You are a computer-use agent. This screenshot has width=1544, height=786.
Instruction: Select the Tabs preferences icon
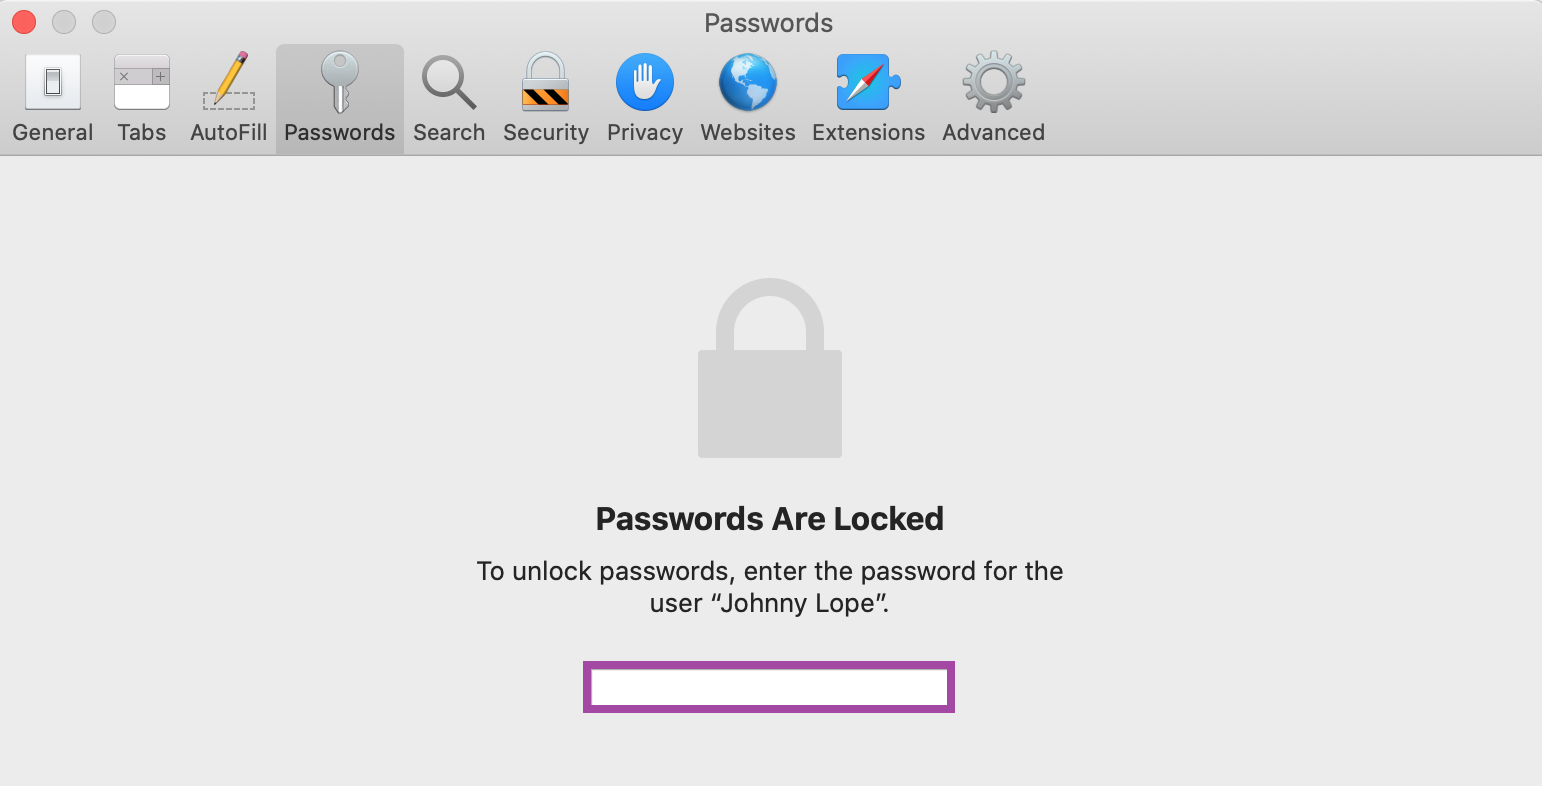pos(142,82)
